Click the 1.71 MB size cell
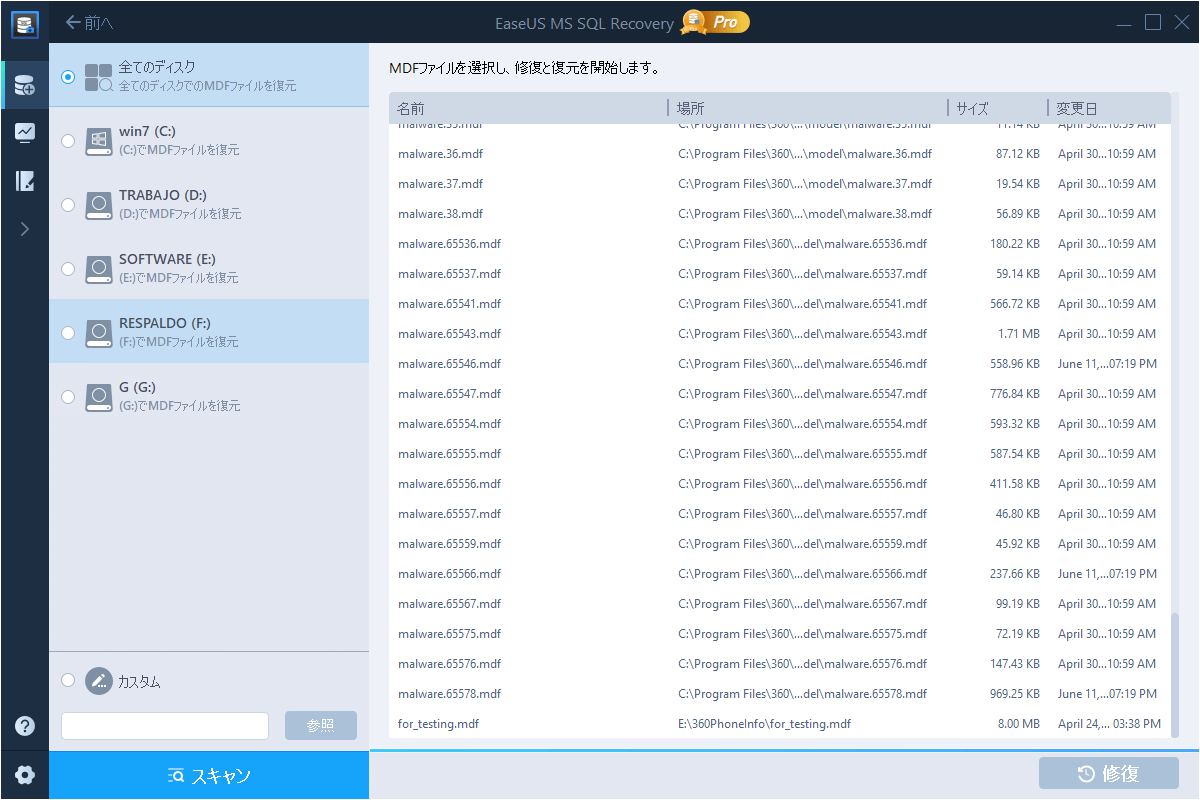 (1019, 334)
